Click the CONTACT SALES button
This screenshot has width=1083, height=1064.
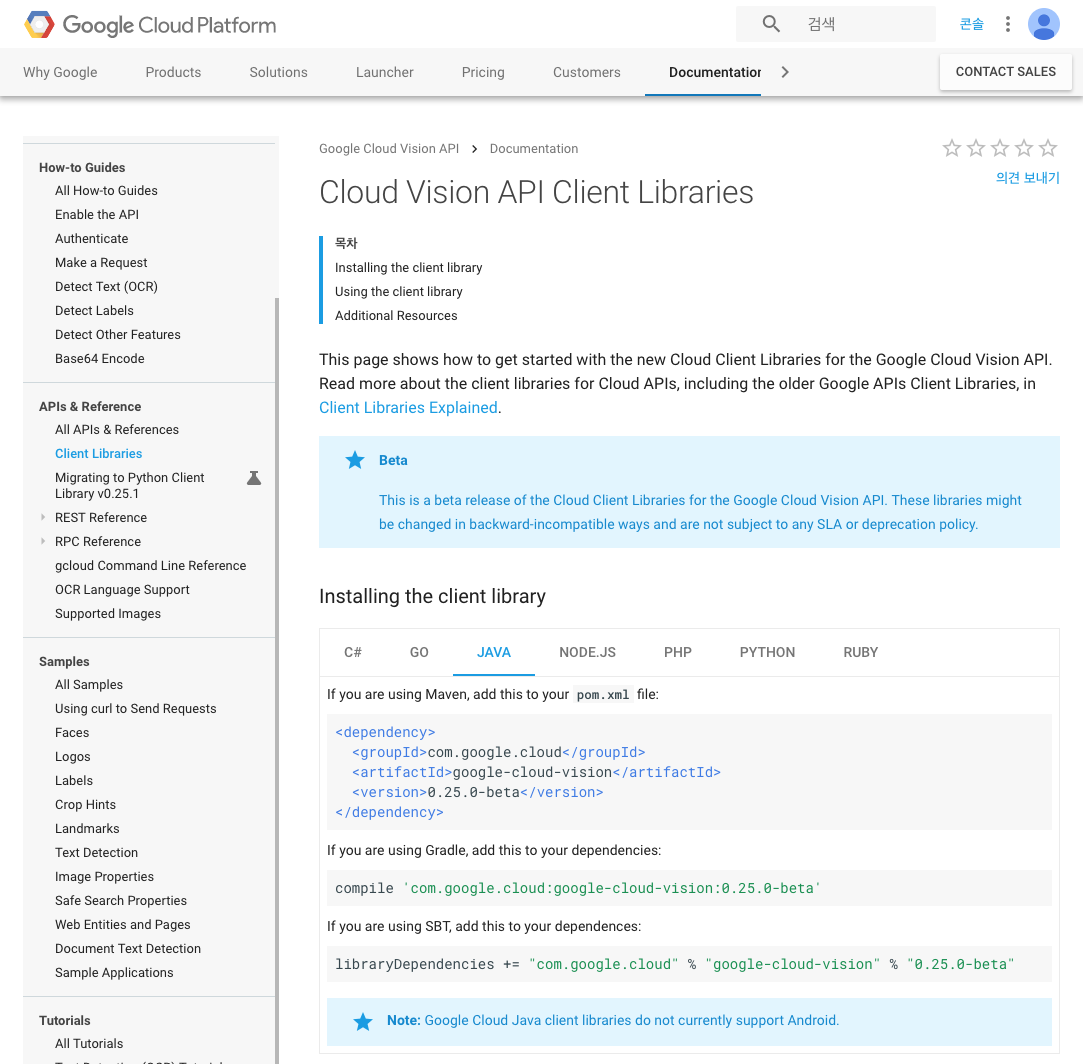coord(1006,72)
